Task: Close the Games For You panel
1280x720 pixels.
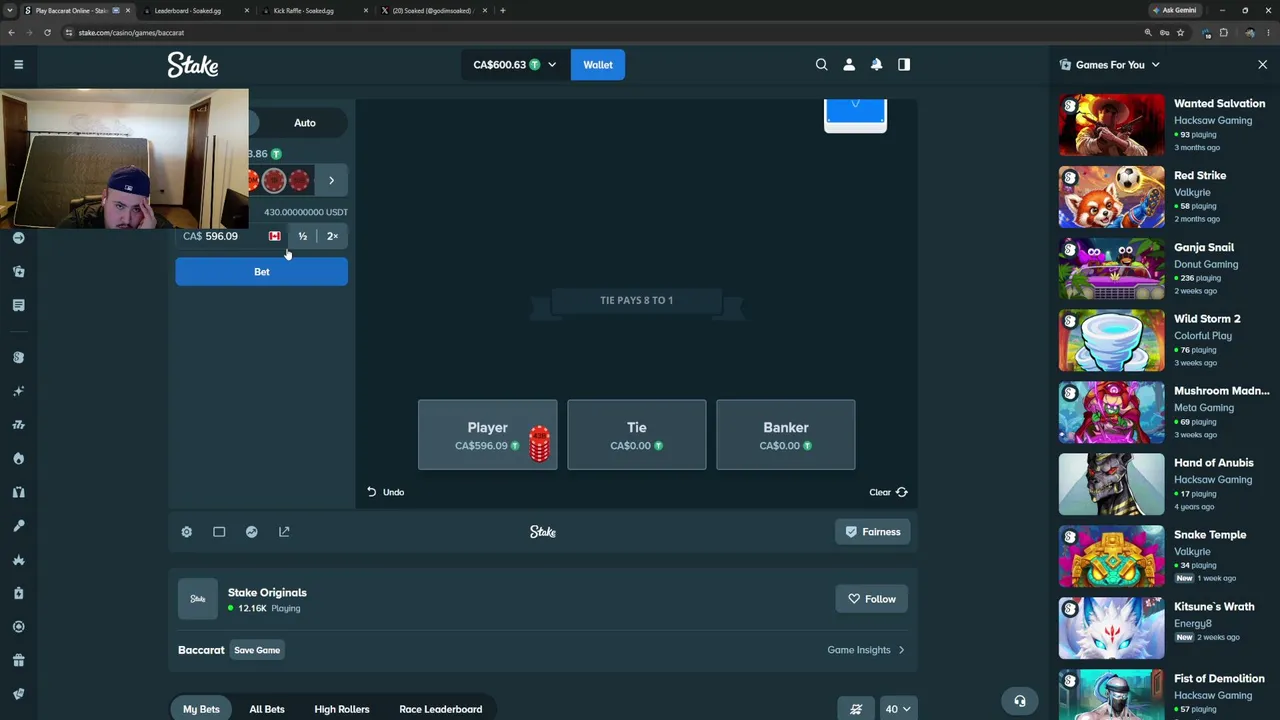Action: coord(1262,65)
